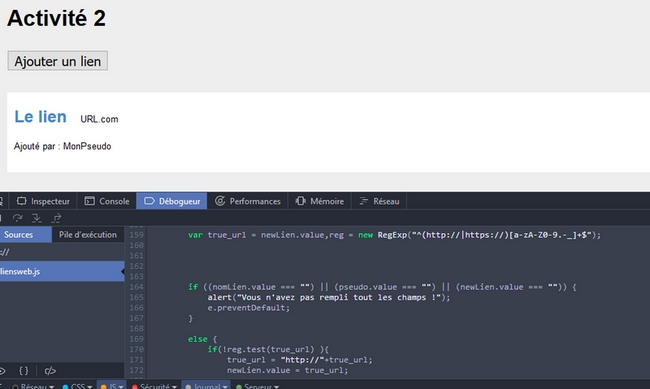
Task: Toggle the black boxing eye icon
Action: [x=2, y=370]
